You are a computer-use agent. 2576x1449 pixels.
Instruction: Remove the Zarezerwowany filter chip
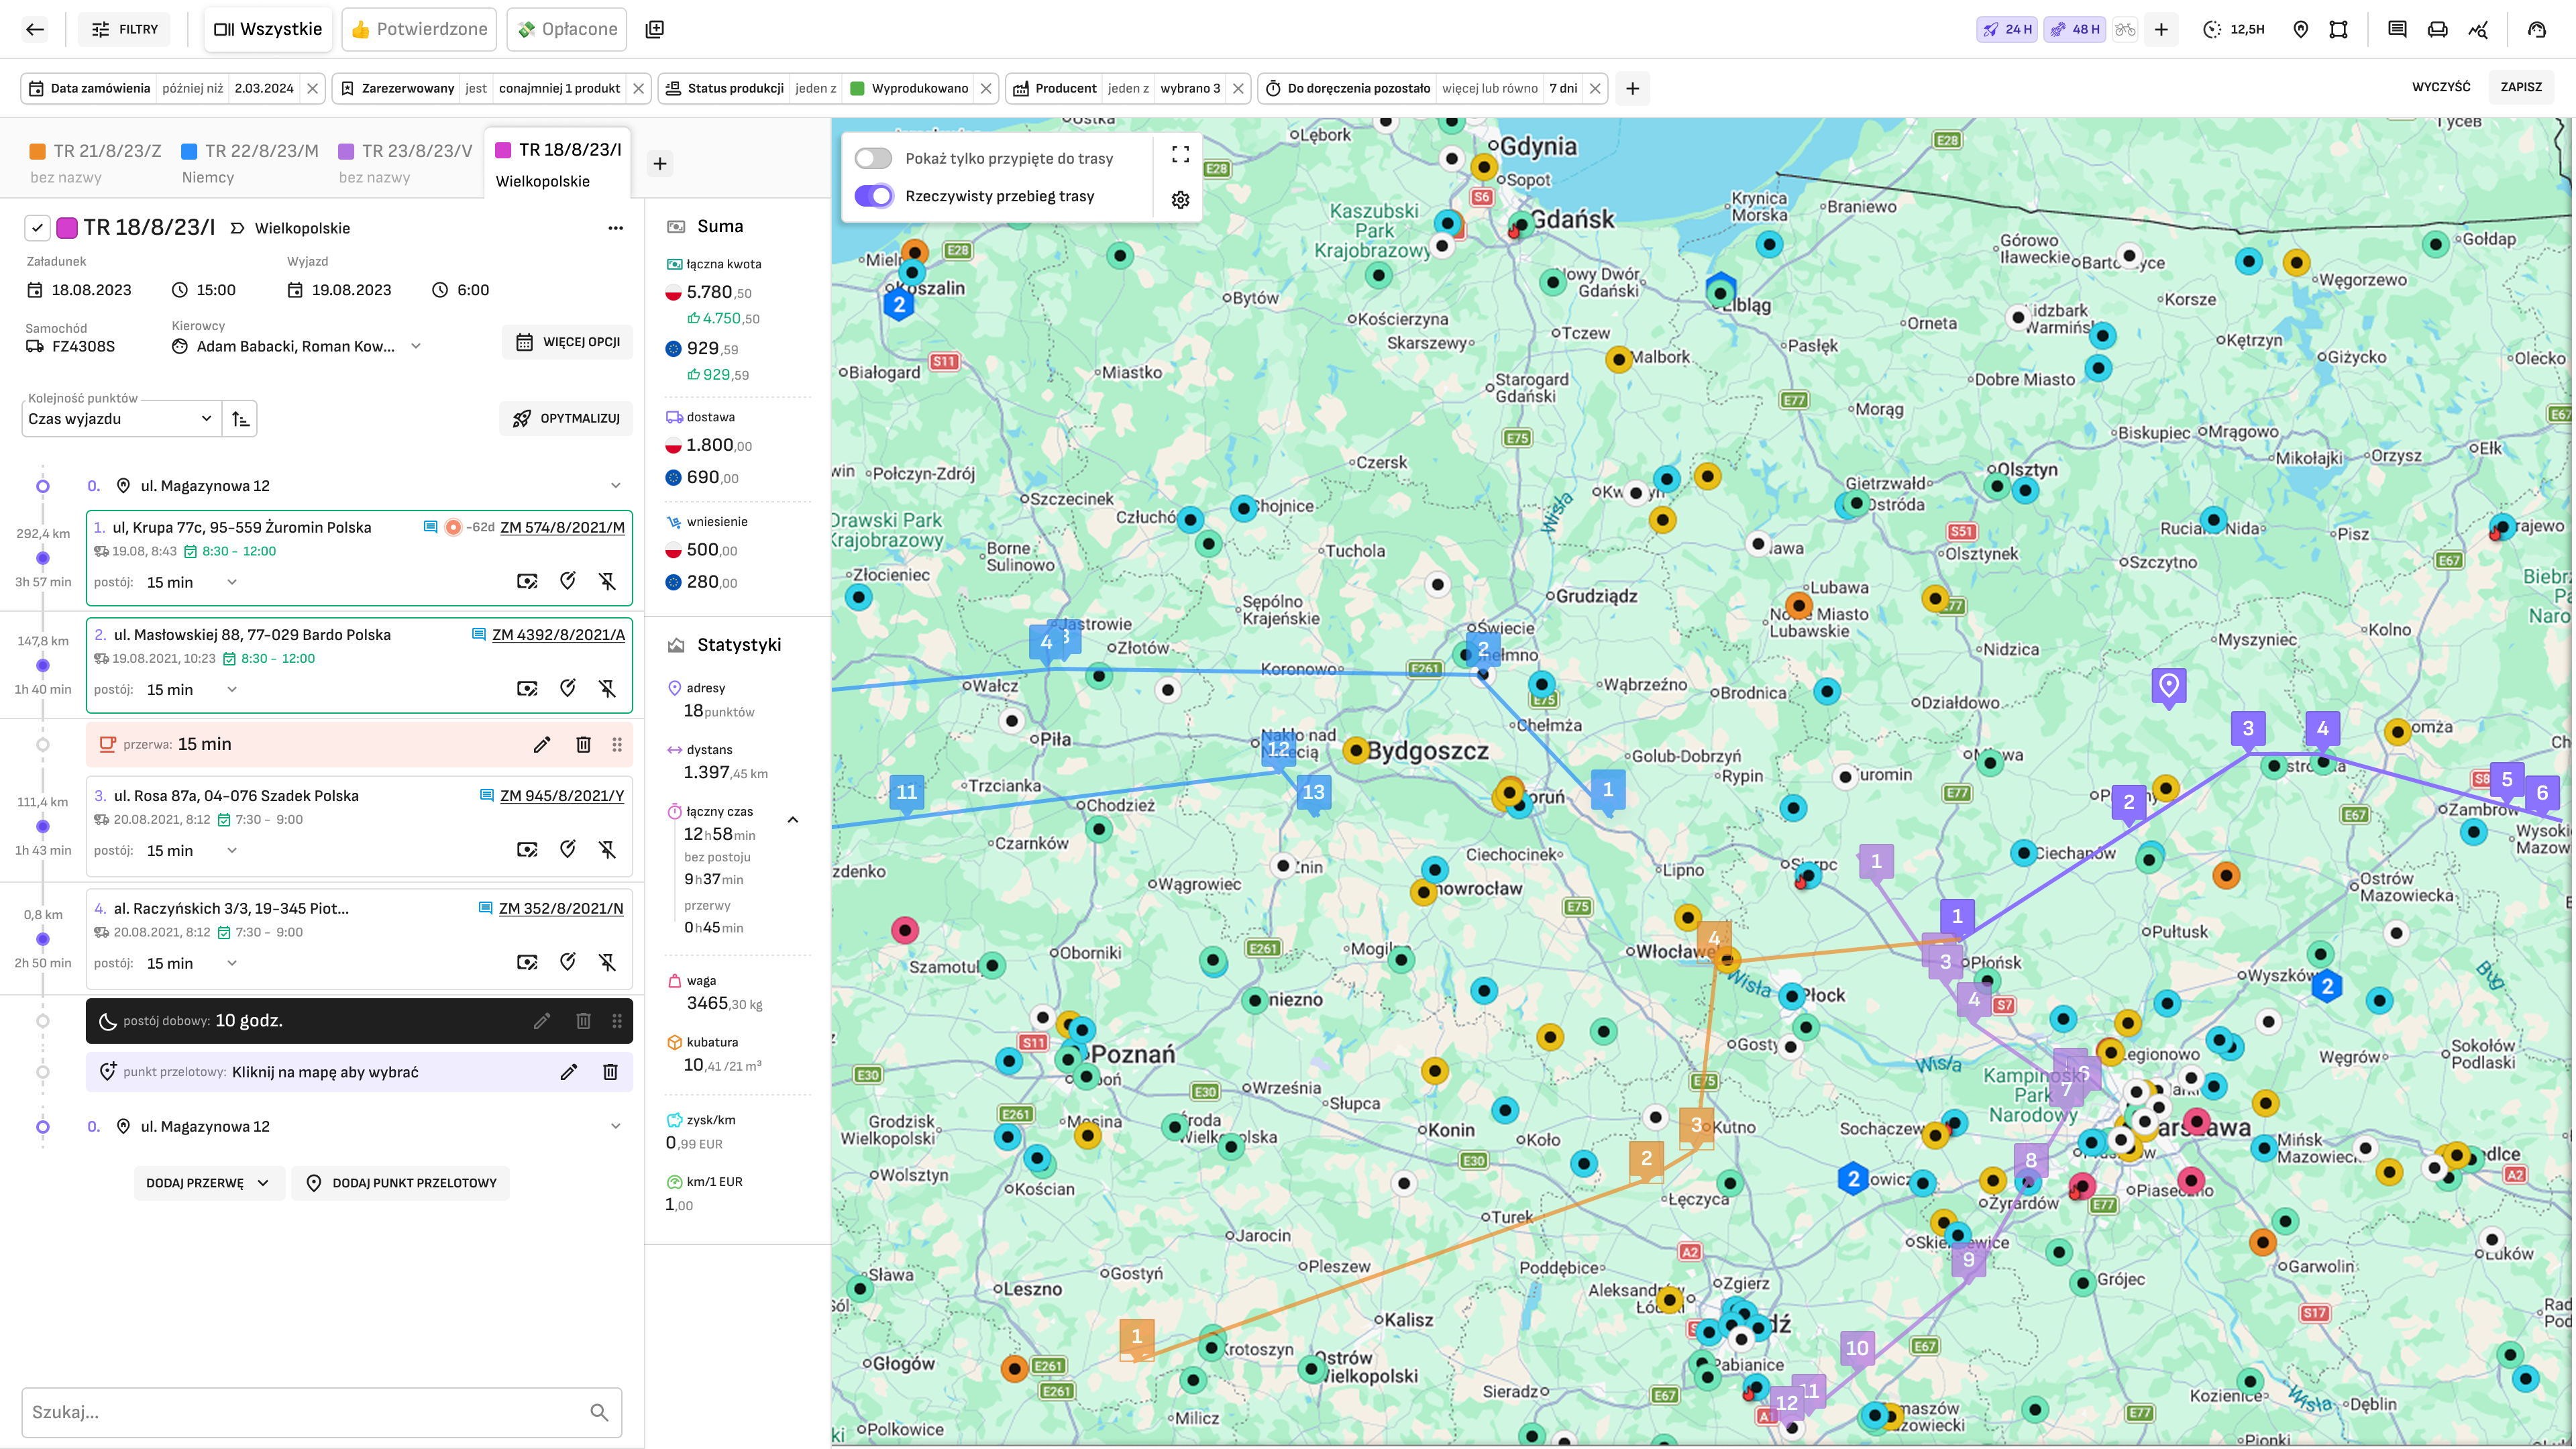pos(638,88)
